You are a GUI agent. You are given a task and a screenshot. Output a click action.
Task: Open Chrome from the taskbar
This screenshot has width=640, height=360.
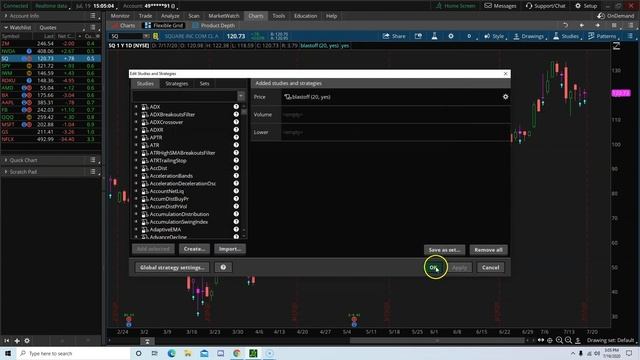coord(237,353)
